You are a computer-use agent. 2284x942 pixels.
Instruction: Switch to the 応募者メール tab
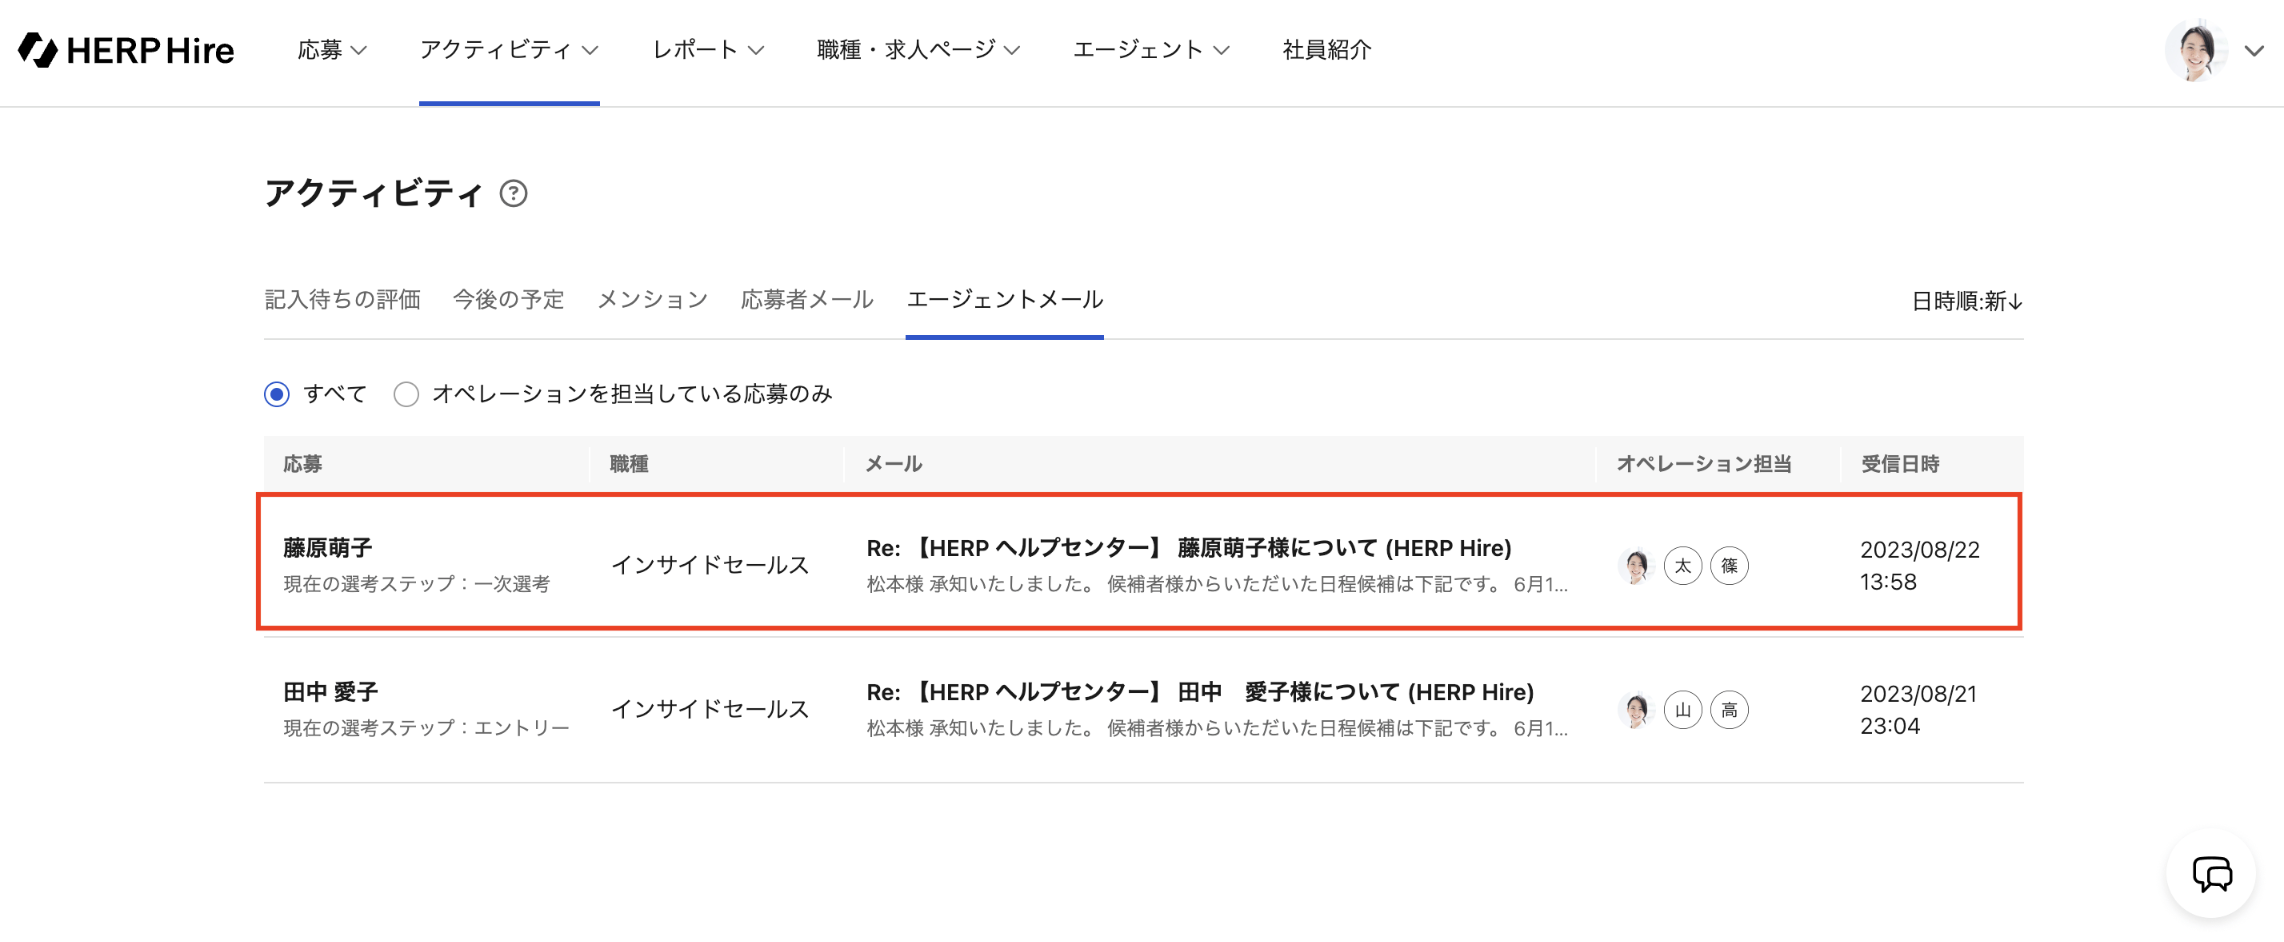[x=807, y=300]
